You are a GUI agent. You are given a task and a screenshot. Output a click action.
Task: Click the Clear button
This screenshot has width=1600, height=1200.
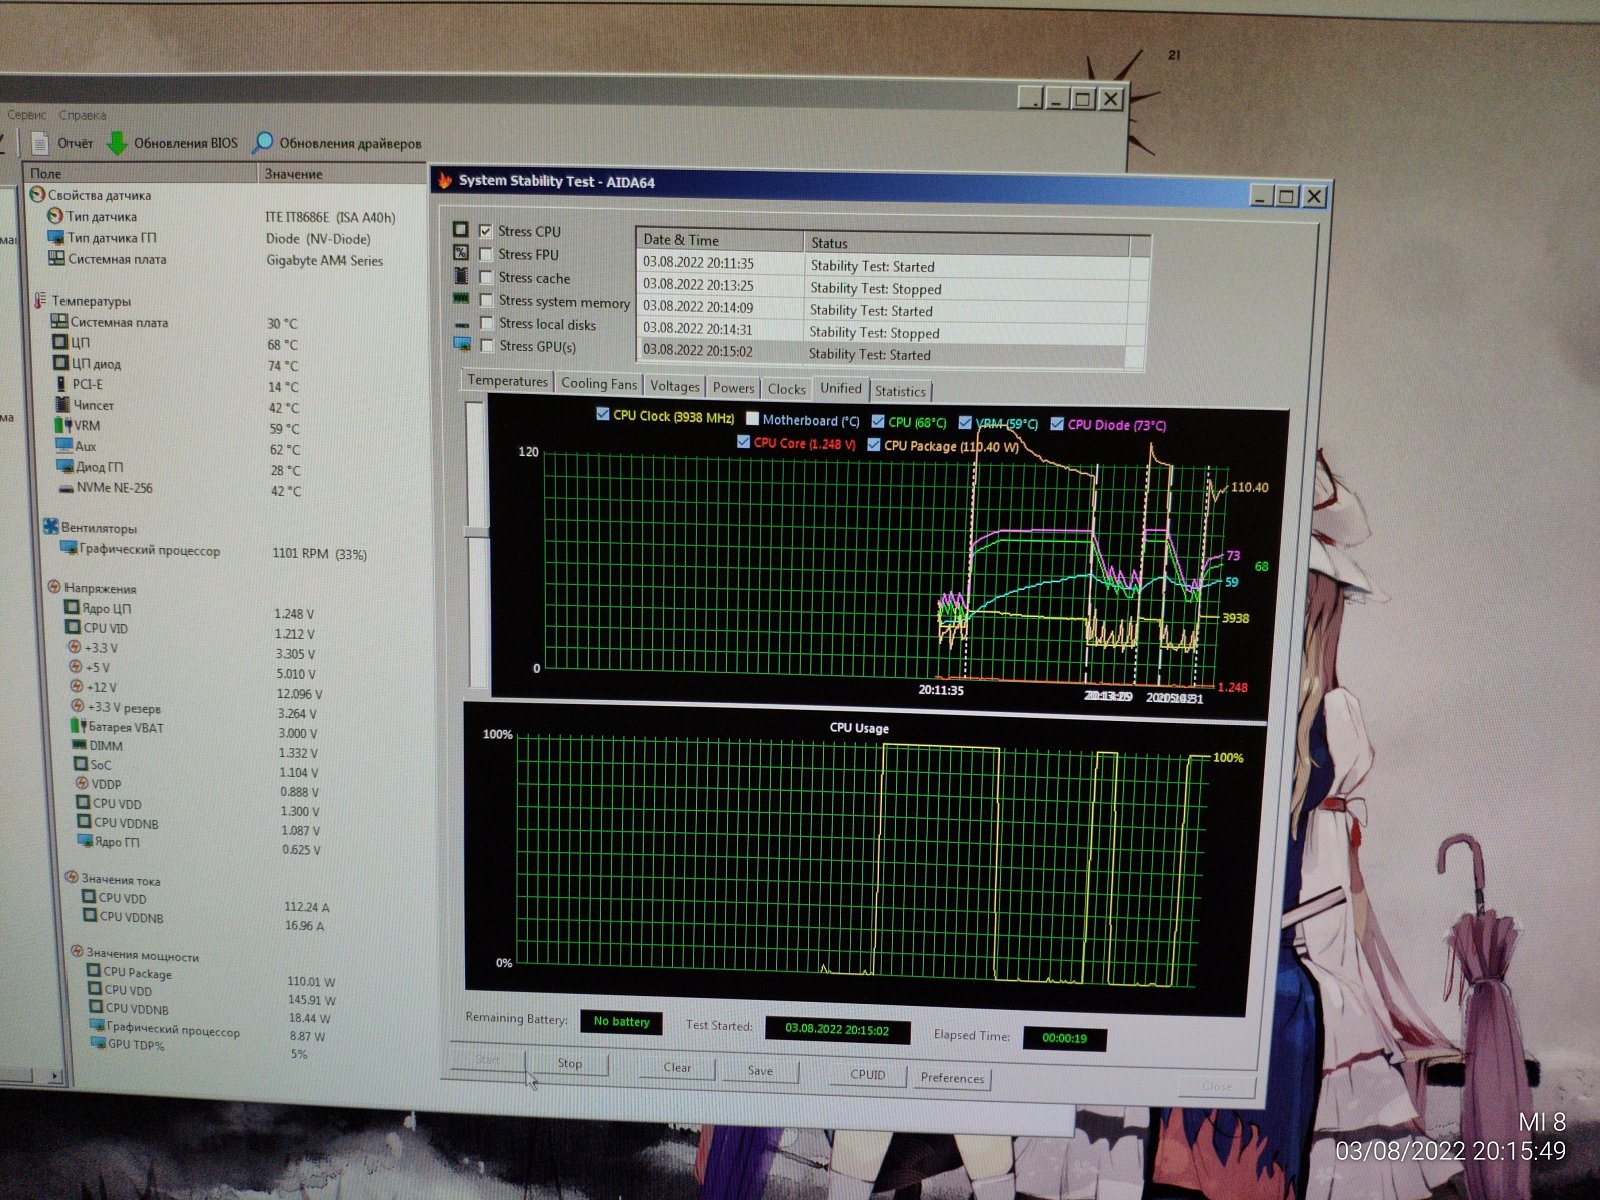point(677,1067)
